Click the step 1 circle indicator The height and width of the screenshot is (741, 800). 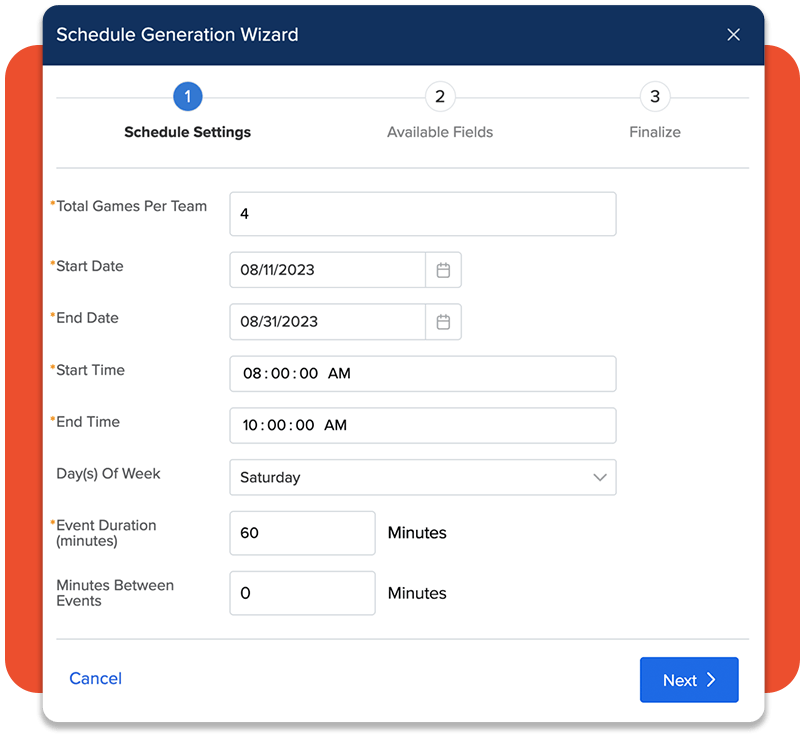click(187, 96)
